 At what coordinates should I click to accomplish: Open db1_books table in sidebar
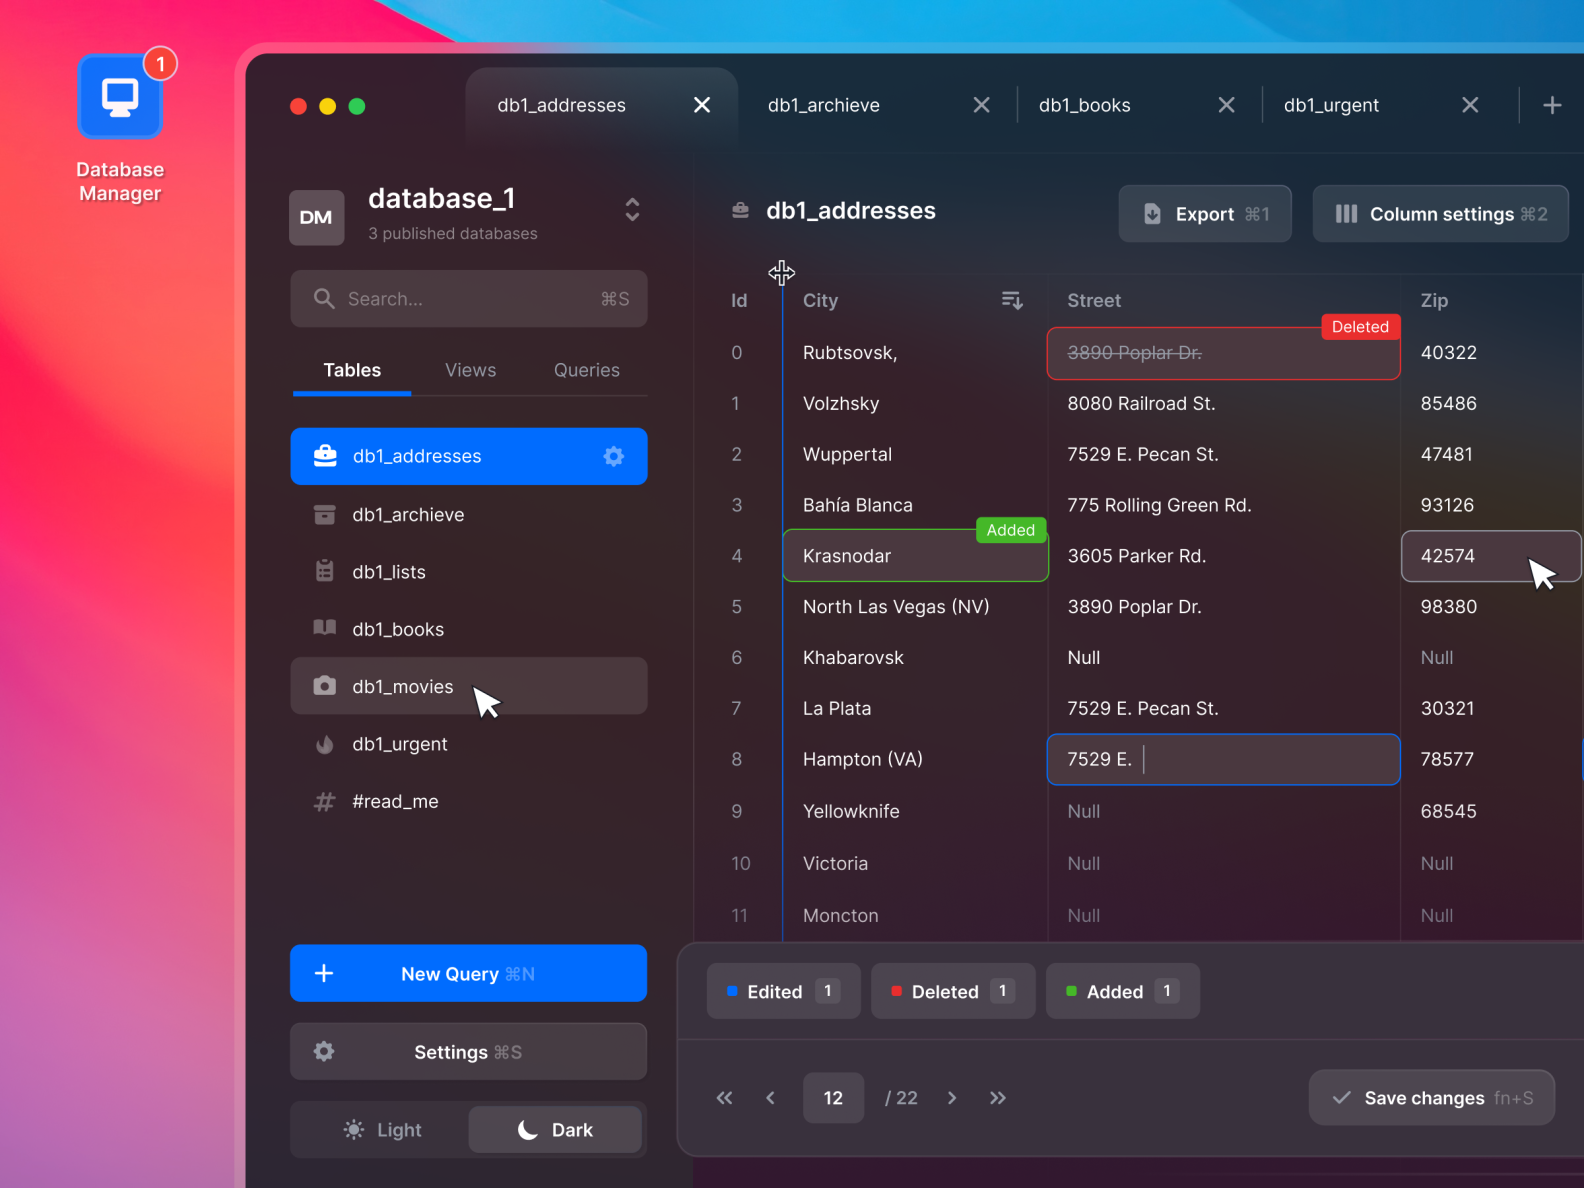pyautogui.click(x=469, y=629)
